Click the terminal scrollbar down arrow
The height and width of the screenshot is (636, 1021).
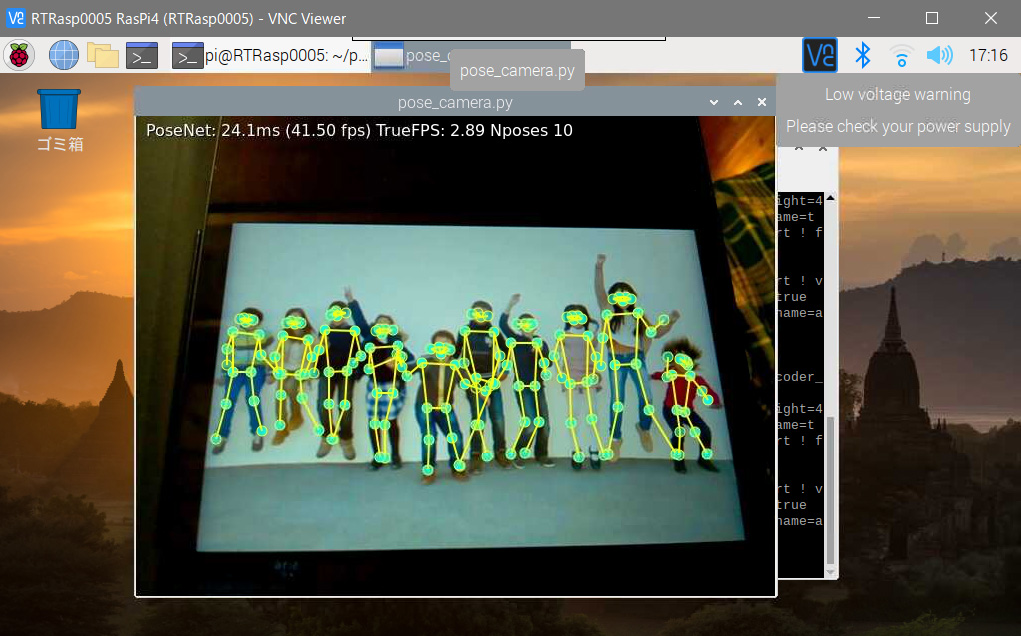[830, 571]
